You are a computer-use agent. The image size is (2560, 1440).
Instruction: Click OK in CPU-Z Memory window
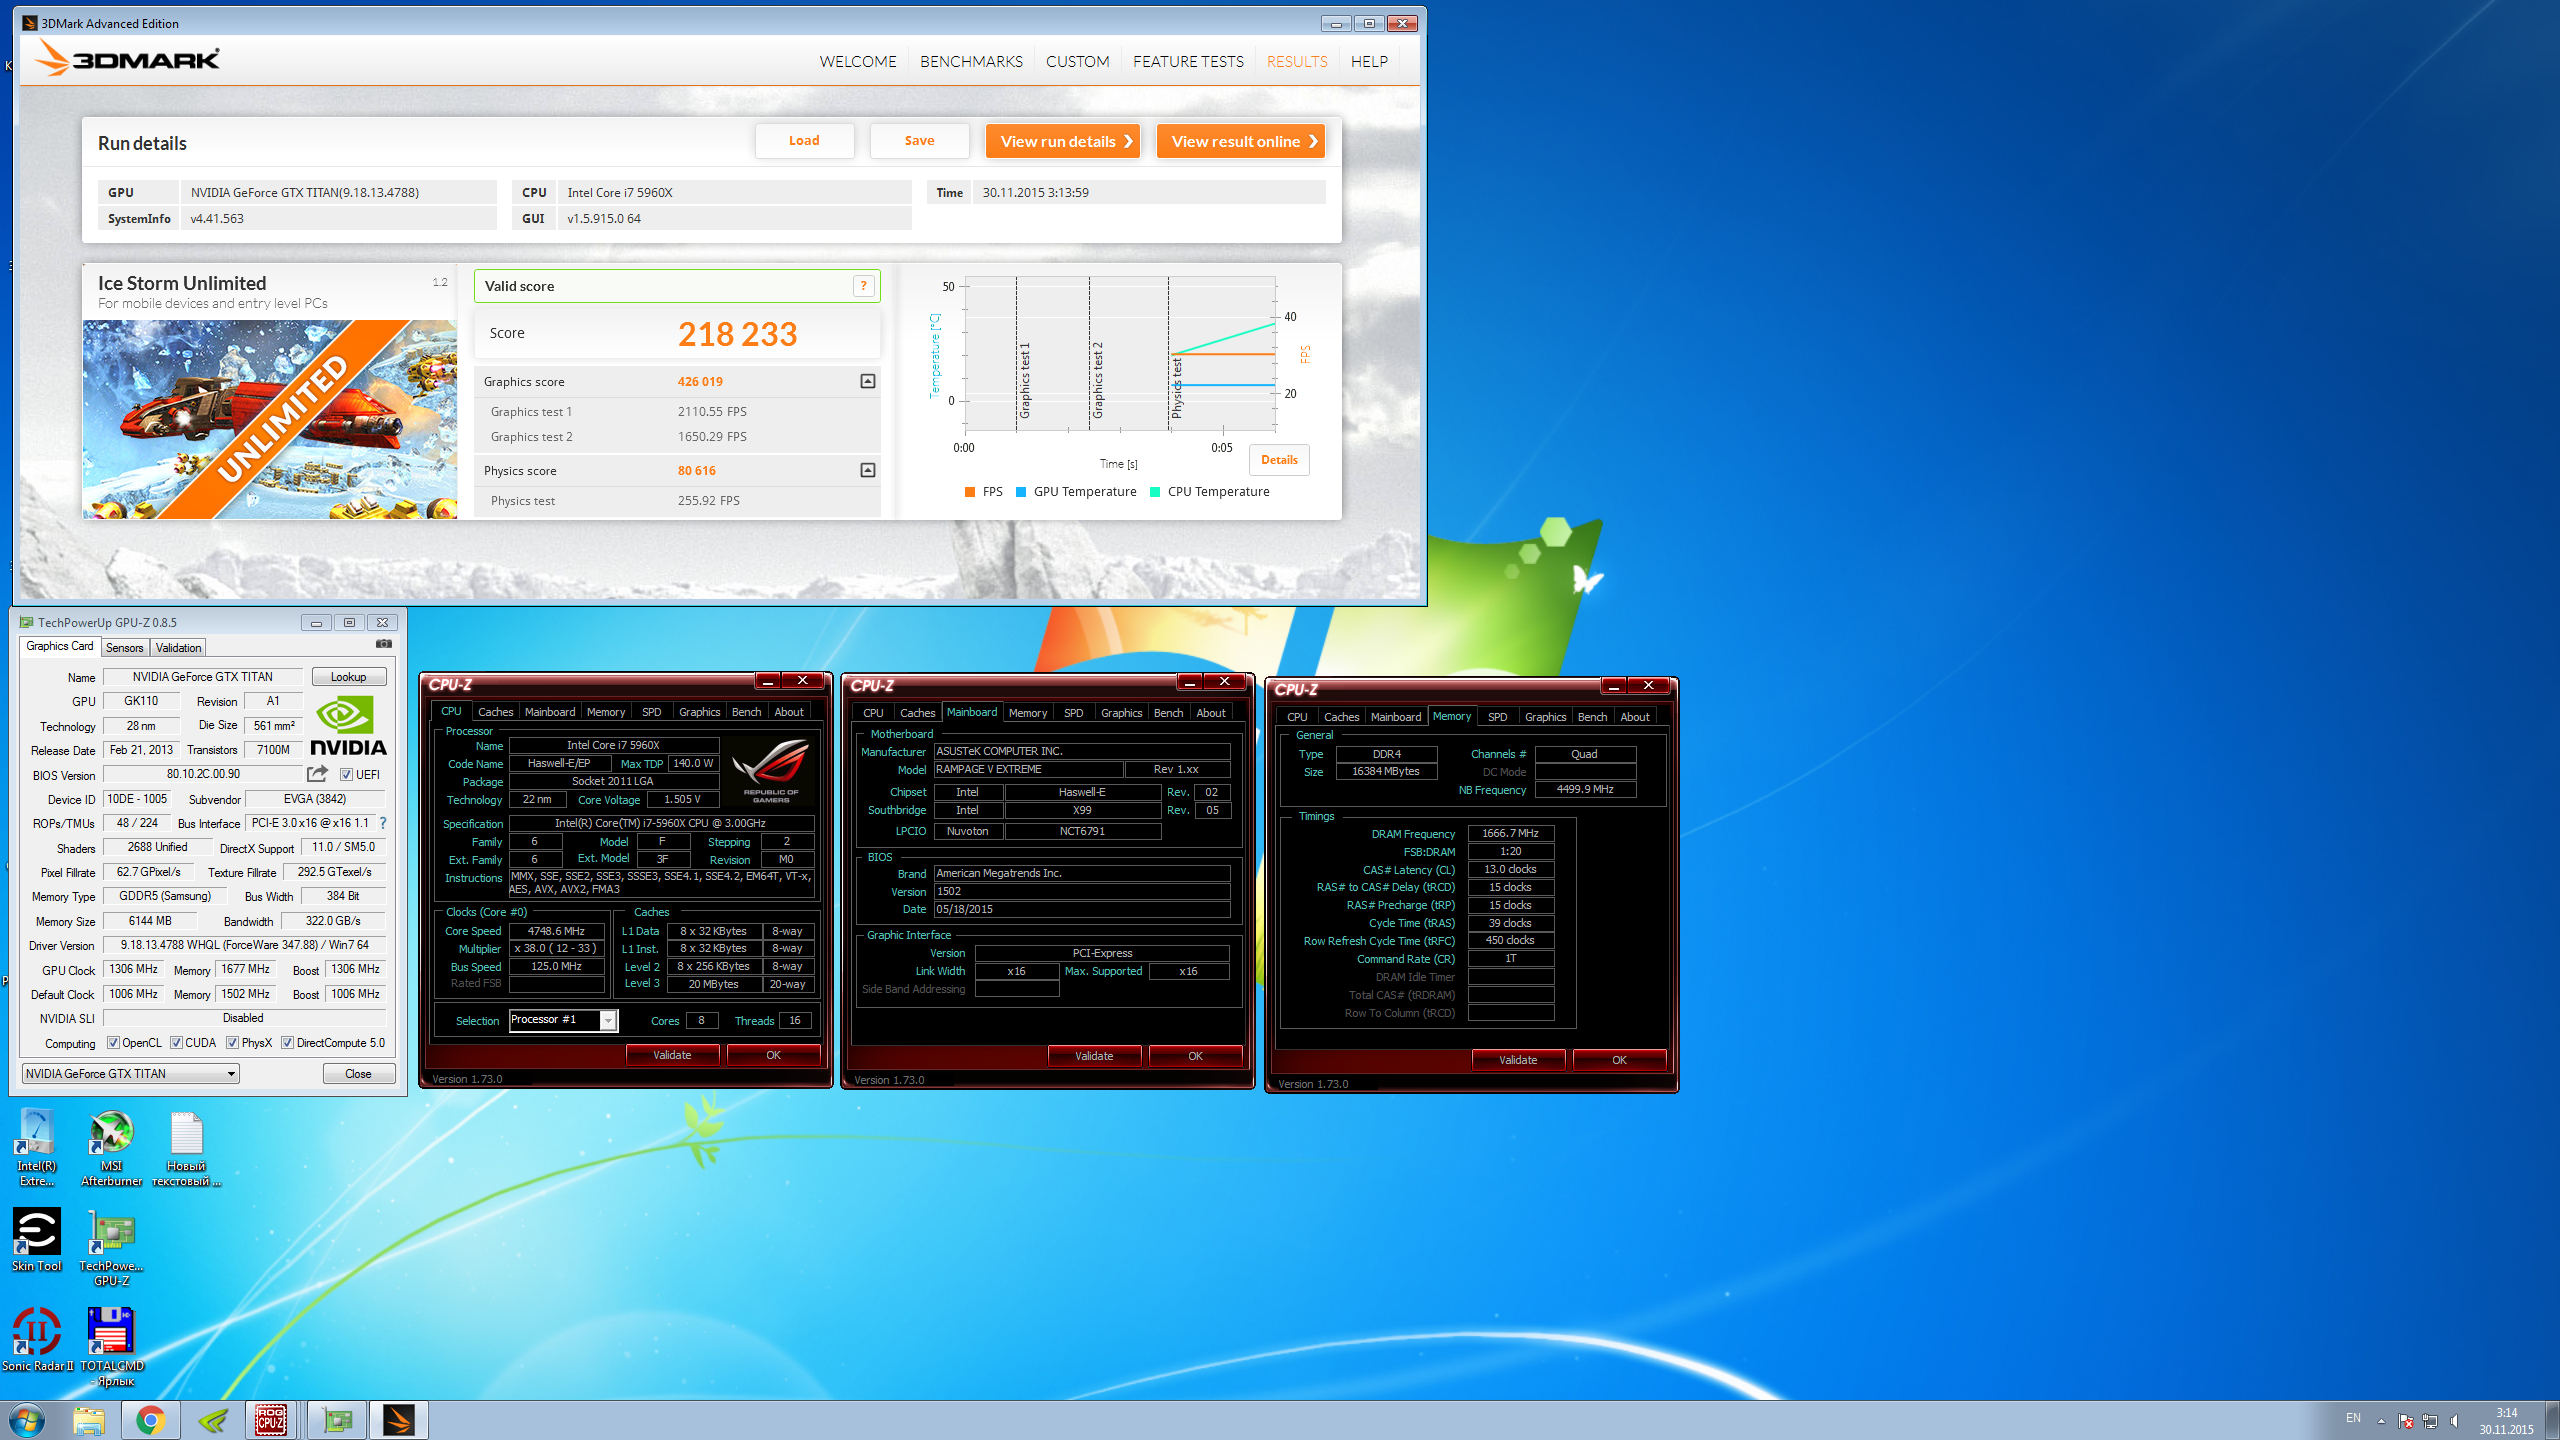tap(1619, 1059)
